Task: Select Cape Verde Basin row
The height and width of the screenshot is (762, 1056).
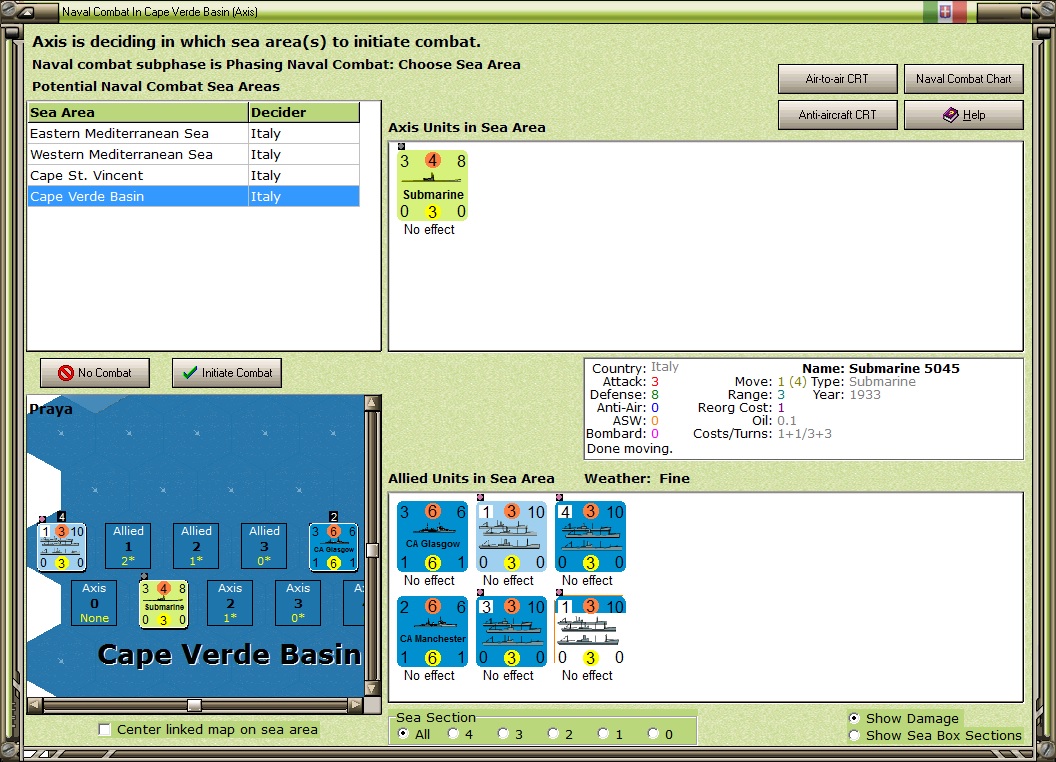Action: [193, 197]
